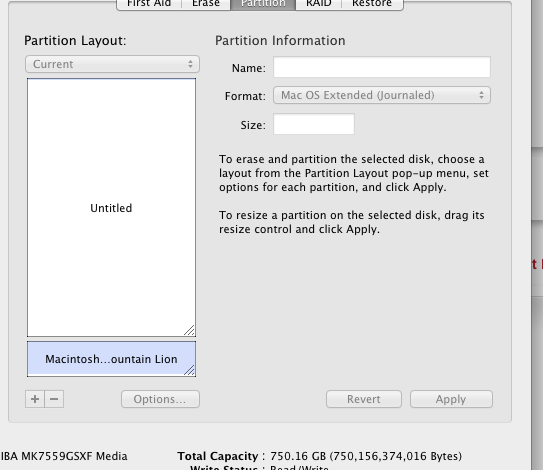Viewport: 543px width, 470px height.
Task: Select the Macintosh...ountain Lion partition
Action: 112,359
